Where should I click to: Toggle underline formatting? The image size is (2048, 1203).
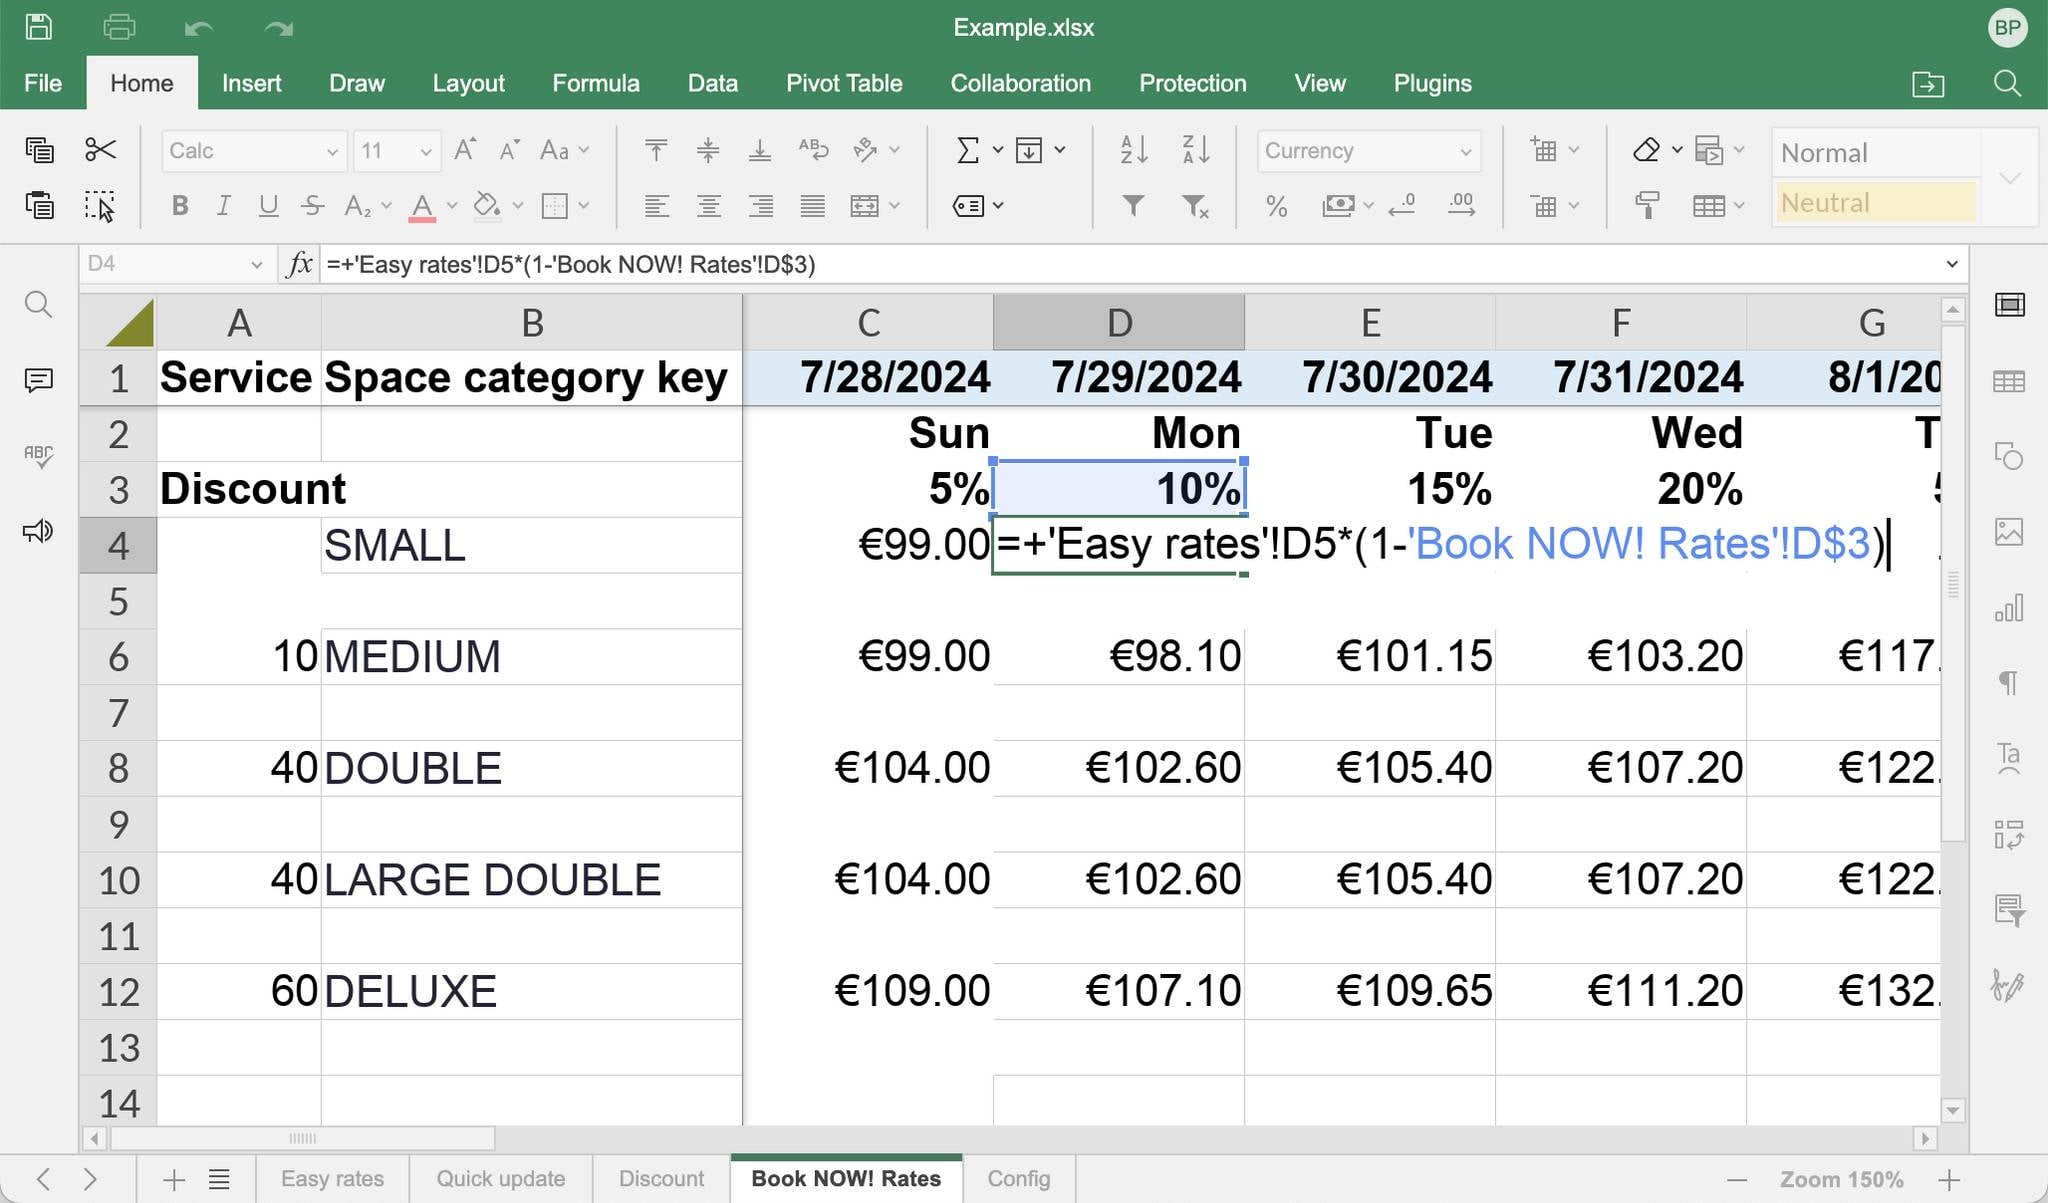(267, 206)
